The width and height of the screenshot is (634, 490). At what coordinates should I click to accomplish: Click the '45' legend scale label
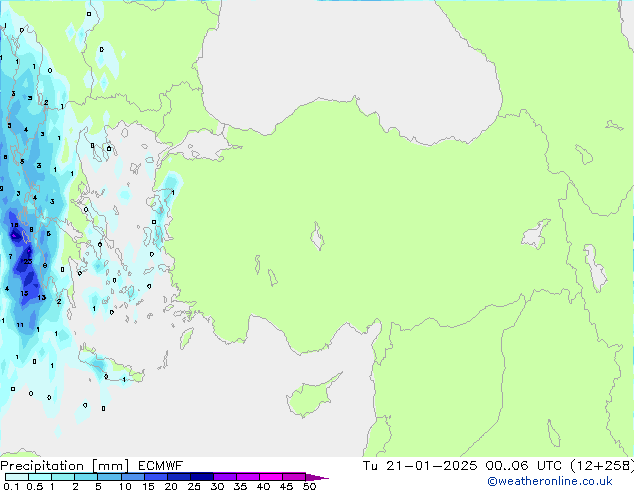[286, 486]
